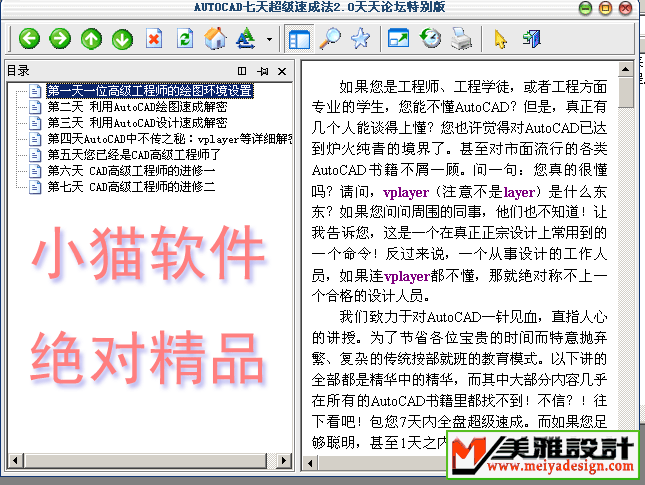Go forward with the green right arrow
645x485 pixels.
pos(60,39)
